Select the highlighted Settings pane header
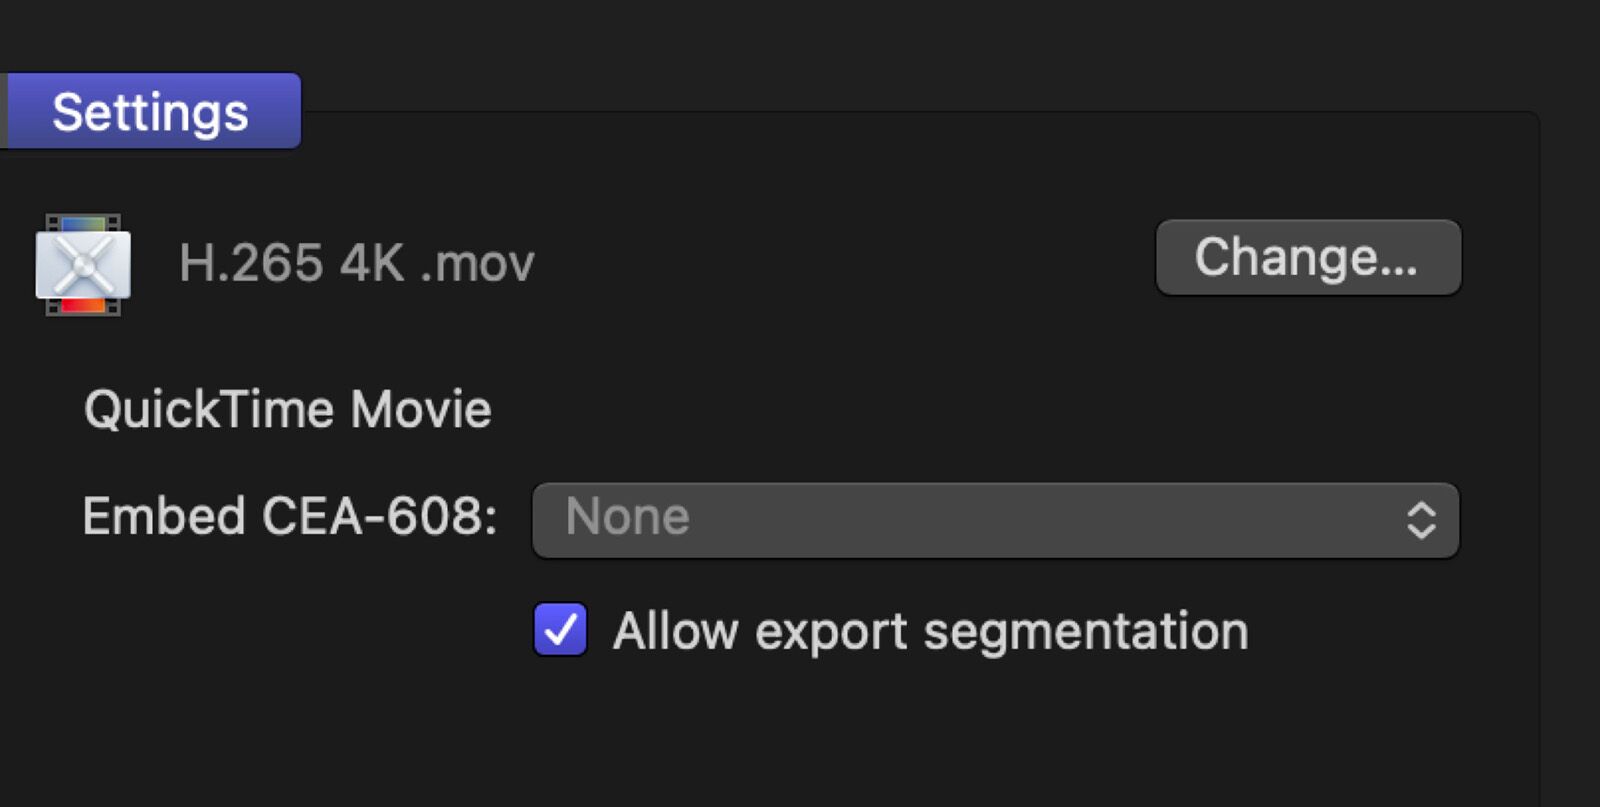 click(150, 111)
